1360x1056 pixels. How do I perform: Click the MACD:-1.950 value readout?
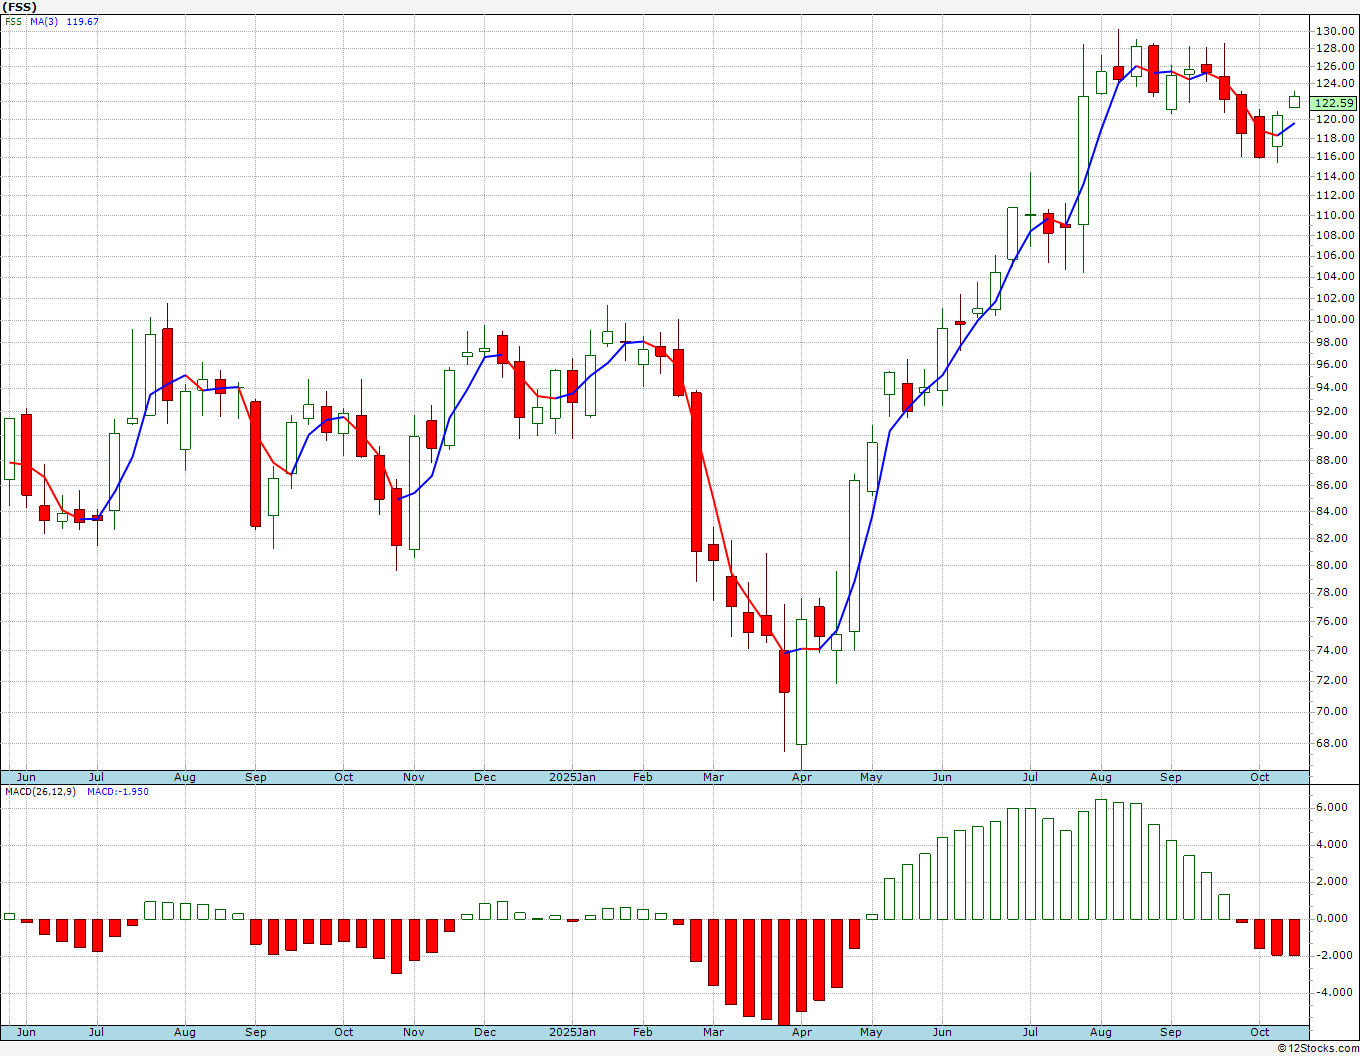(x=118, y=792)
